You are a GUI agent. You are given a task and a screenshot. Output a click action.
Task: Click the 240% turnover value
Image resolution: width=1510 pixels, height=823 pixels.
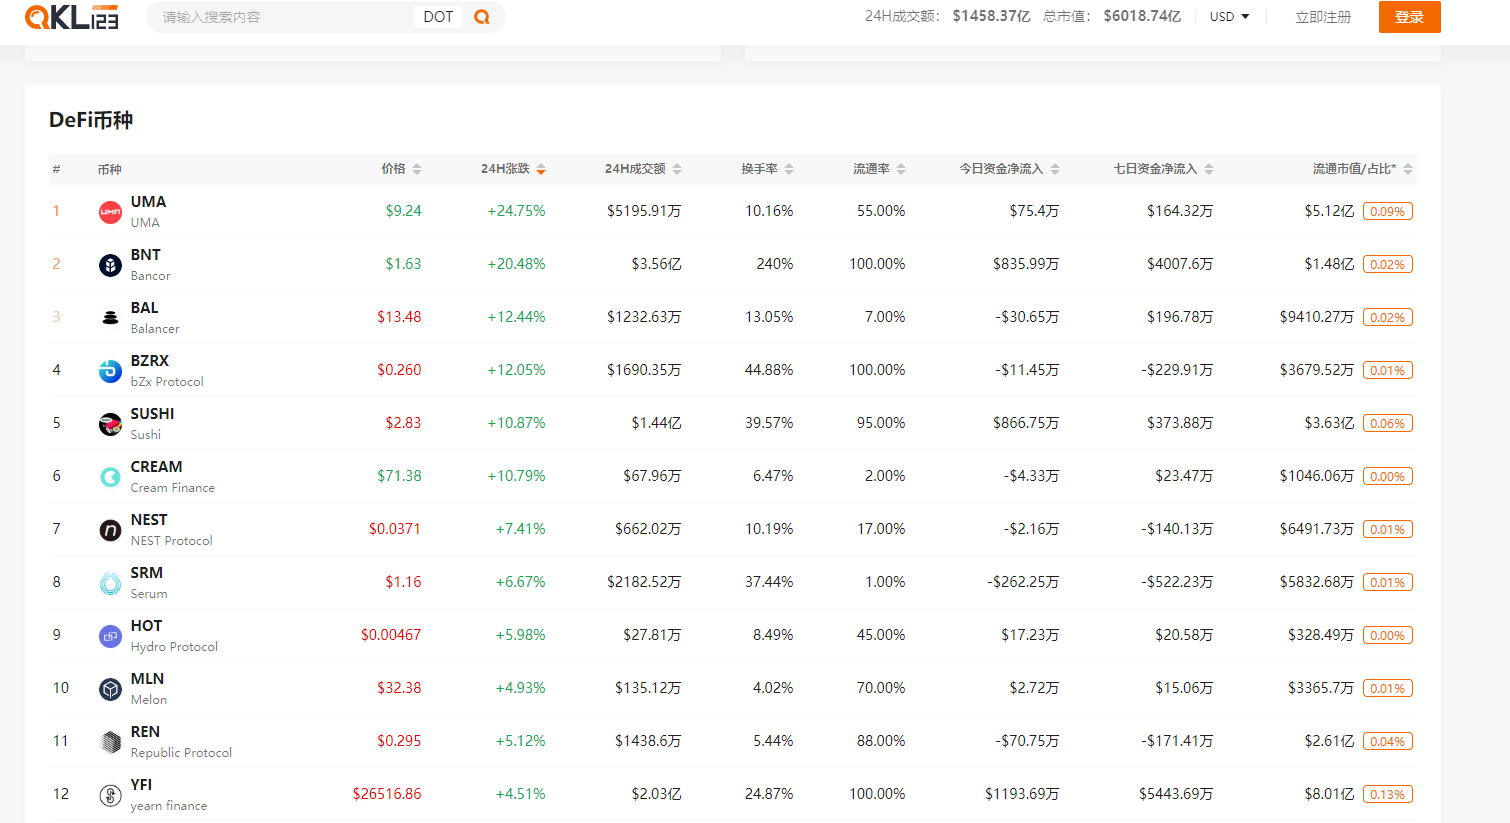coord(775,264)
